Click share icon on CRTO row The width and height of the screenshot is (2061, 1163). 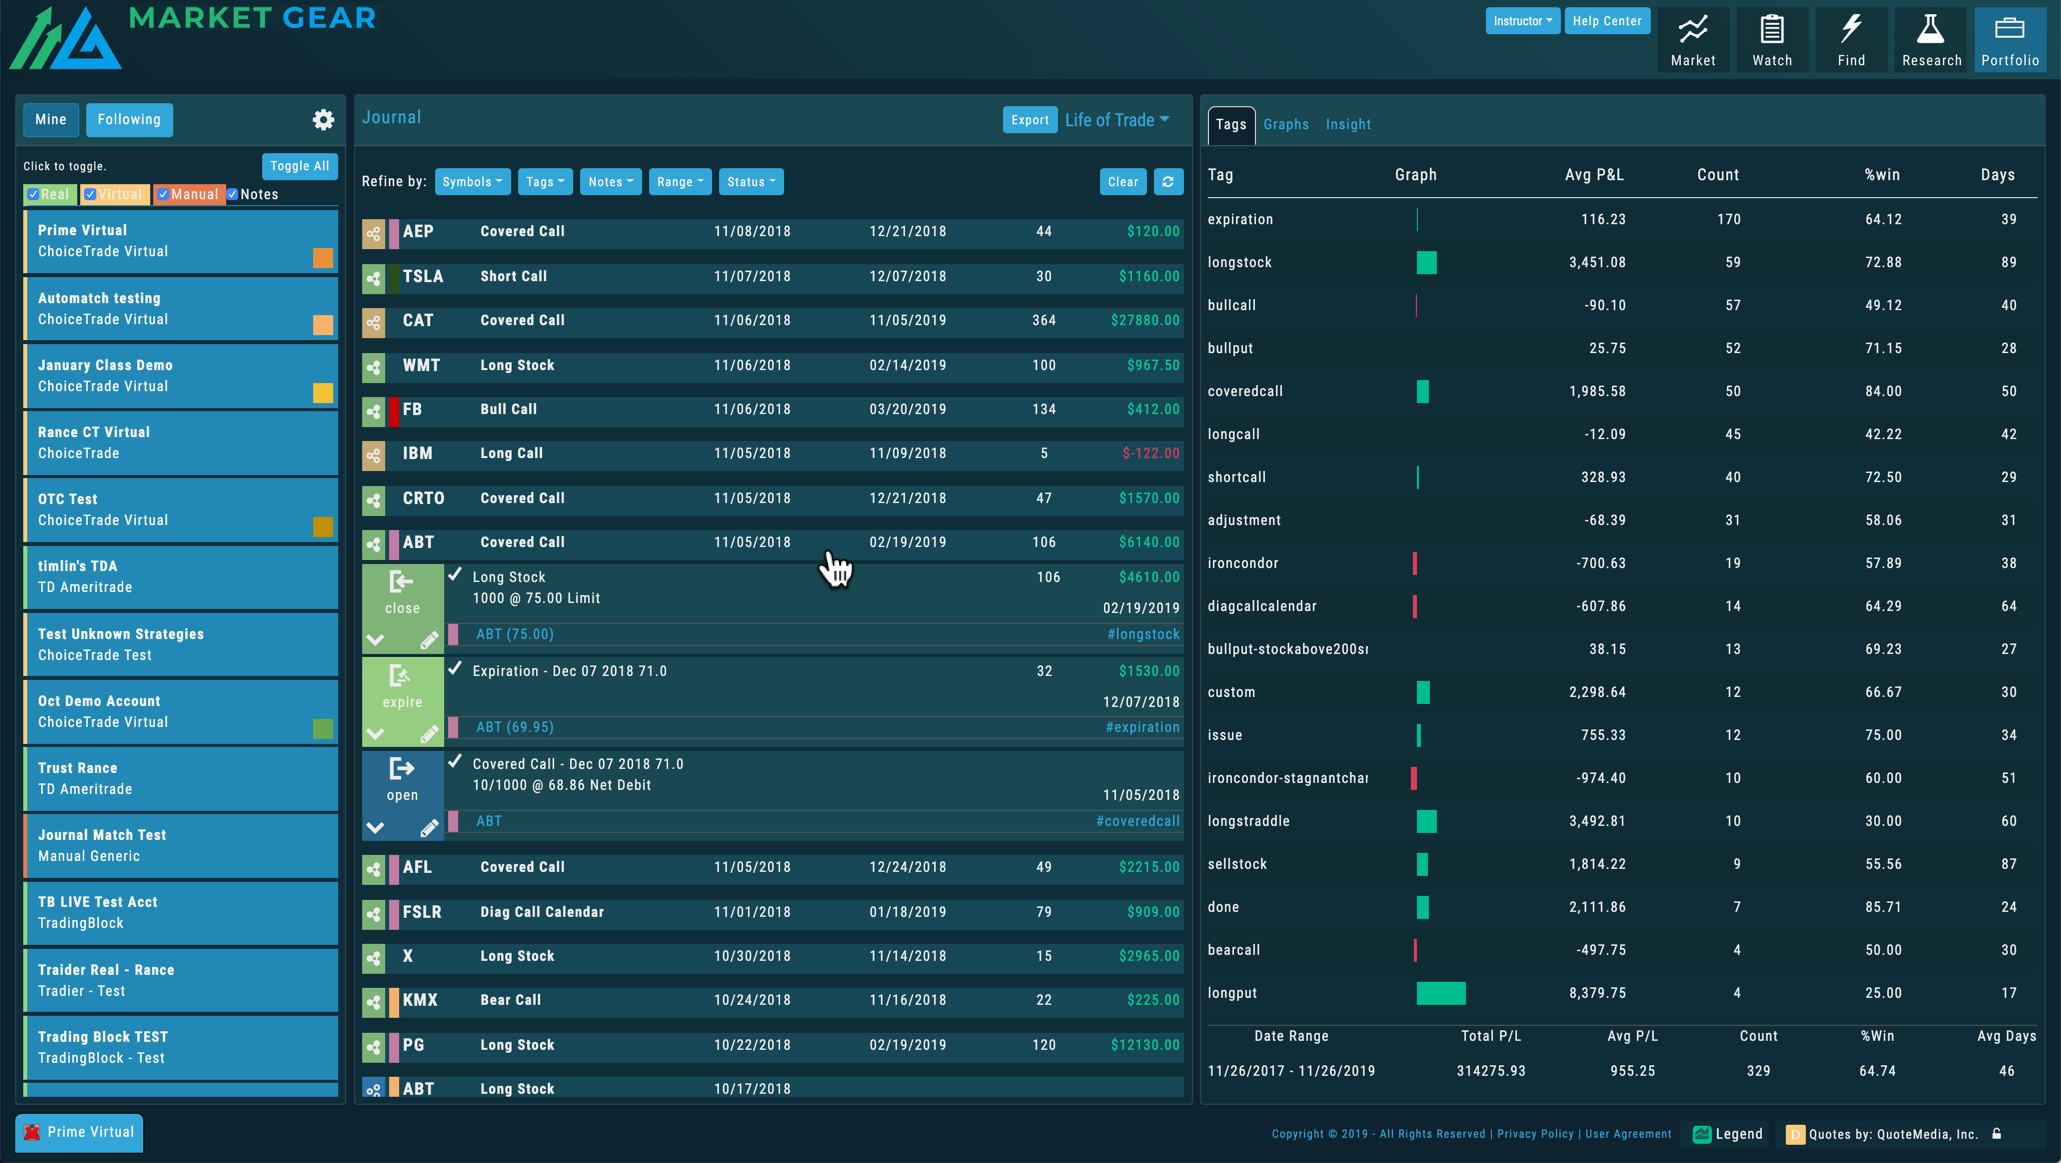(373, 500)
